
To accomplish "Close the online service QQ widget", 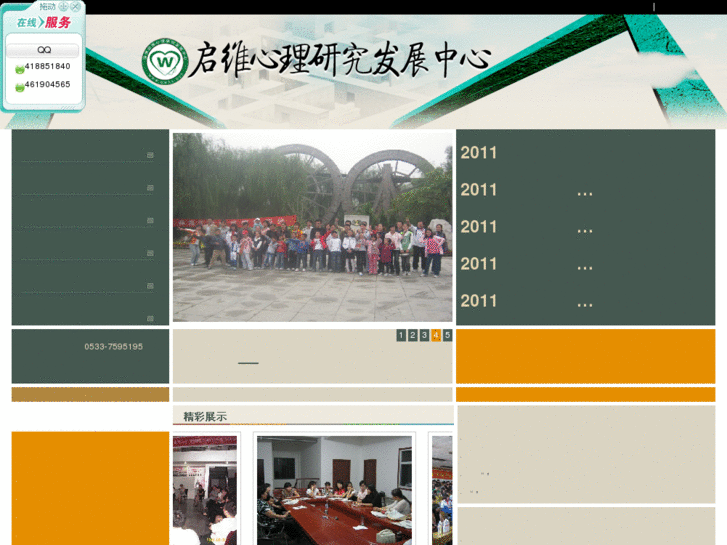I will [75, 6].
